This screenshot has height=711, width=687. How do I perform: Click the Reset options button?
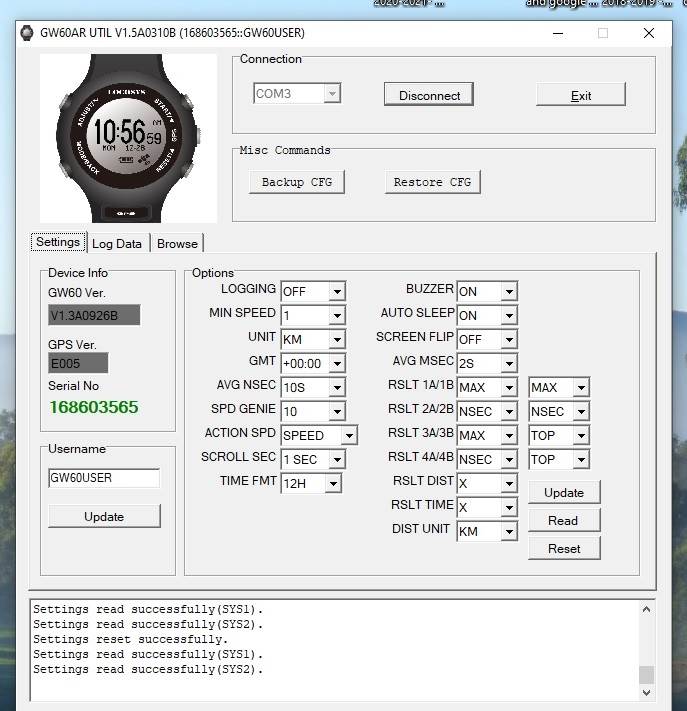(x=563, y=548)
